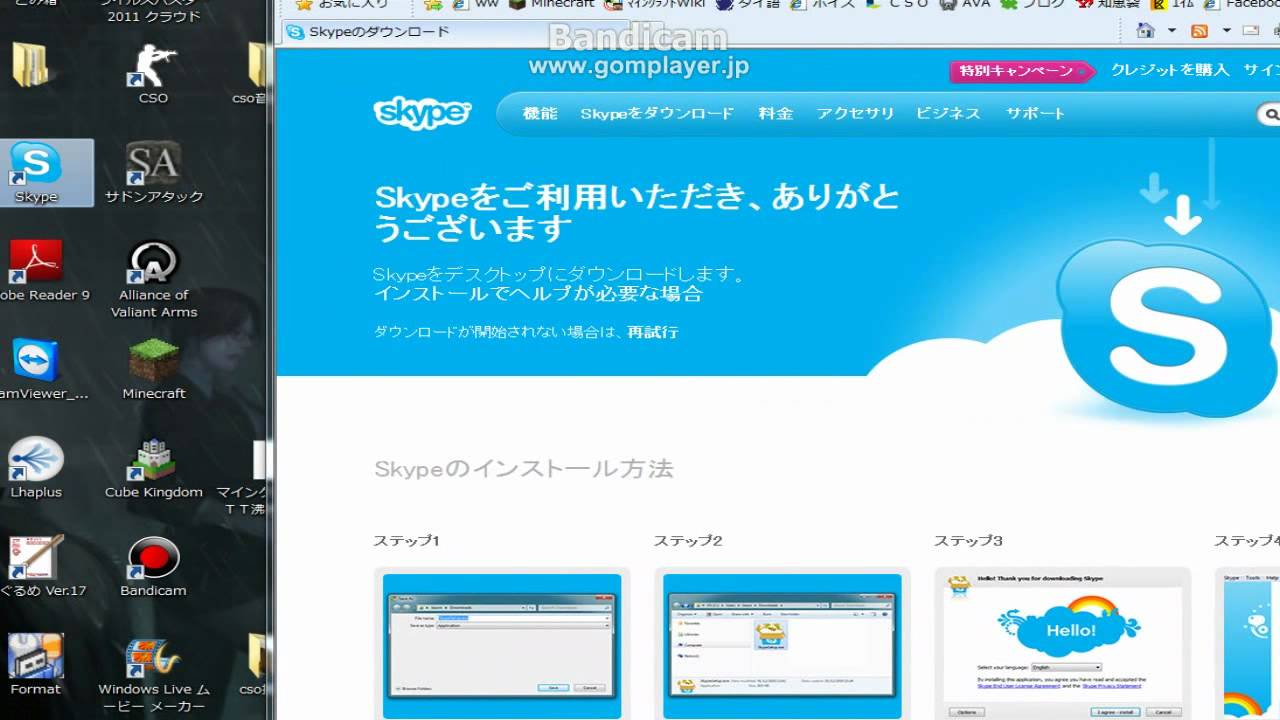Open the ビジネス navigation item
1280x720 pixels.
click(x=948, y=113)
